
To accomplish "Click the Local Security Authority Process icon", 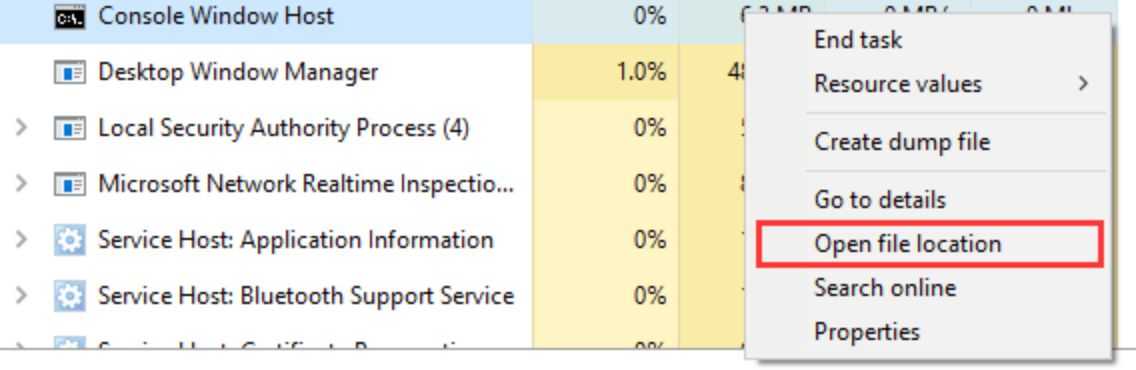I will (x=70, y=128).
